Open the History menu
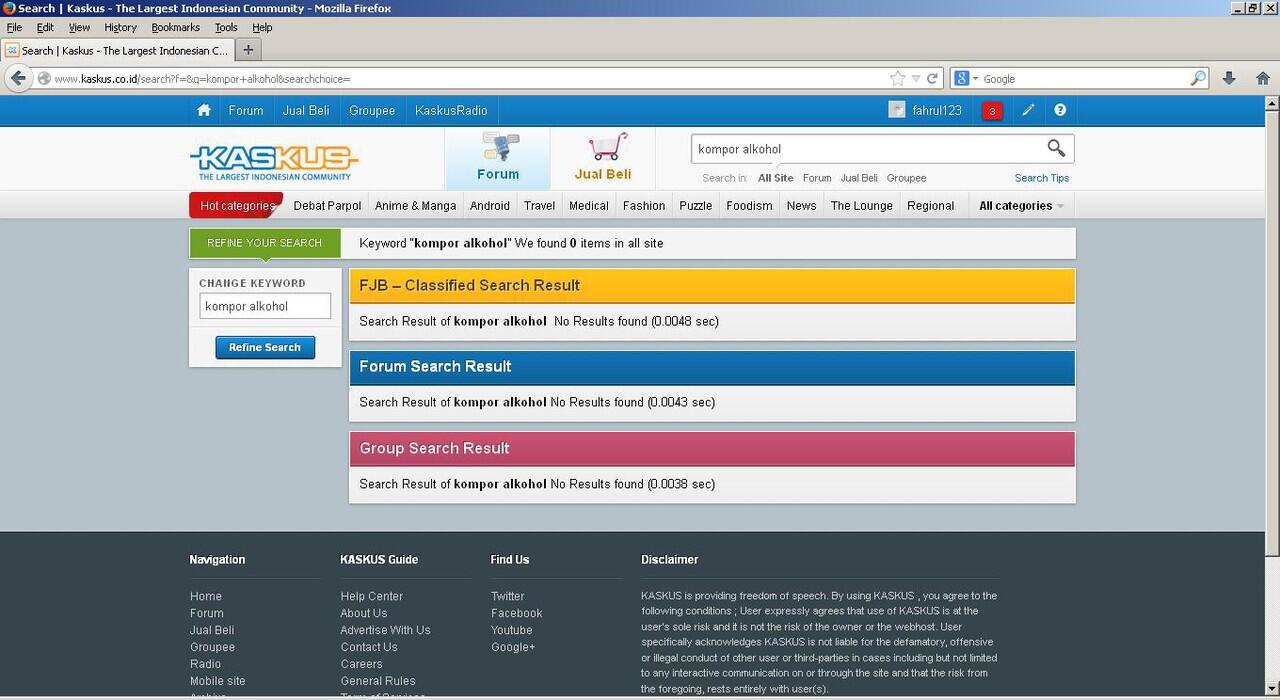1280x700 pixels. (120, 27)
